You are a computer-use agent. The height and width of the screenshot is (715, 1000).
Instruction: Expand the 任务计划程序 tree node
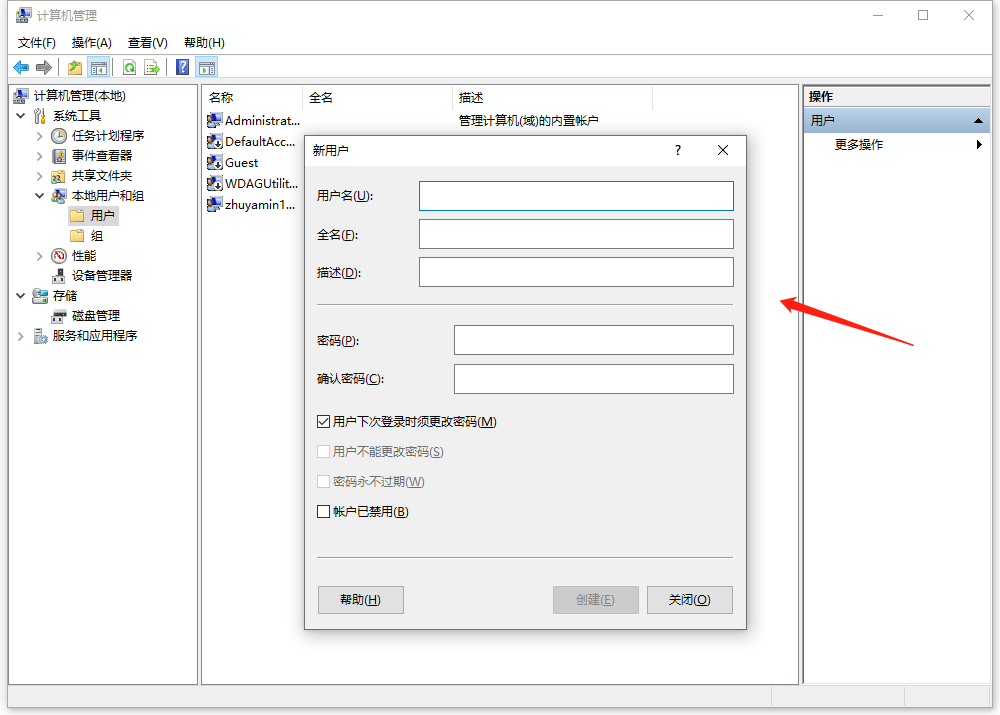pyautogui.click(x=39, y=136)
